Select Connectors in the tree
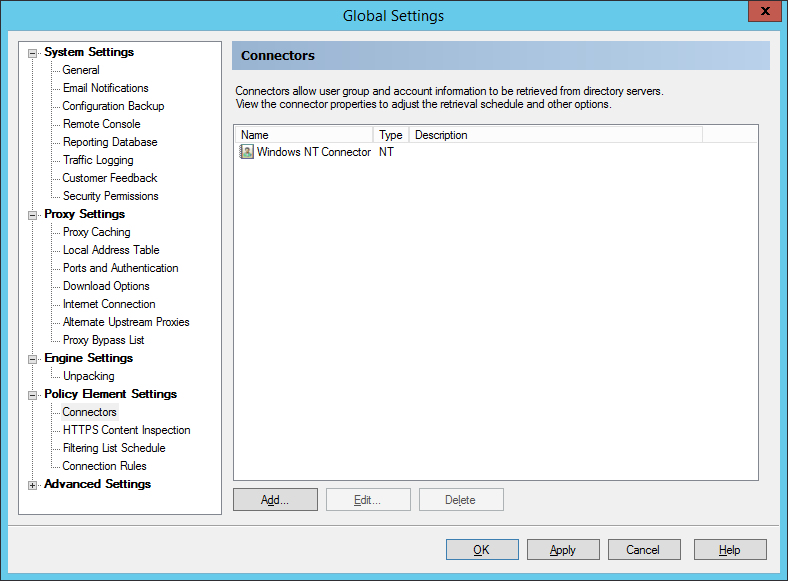This screenshot has height=581, width=788. (x=89, y=412)
